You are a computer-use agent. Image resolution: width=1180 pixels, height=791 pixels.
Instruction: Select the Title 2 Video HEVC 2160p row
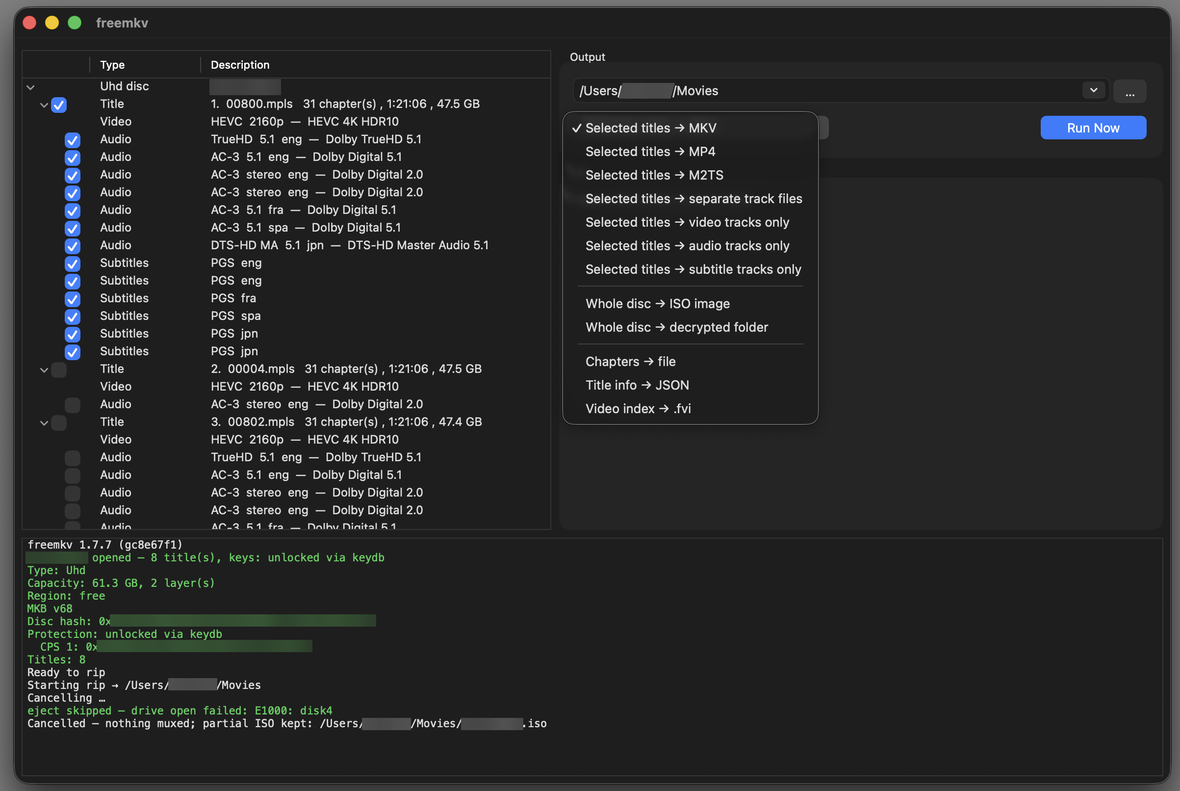coord(286,387)
